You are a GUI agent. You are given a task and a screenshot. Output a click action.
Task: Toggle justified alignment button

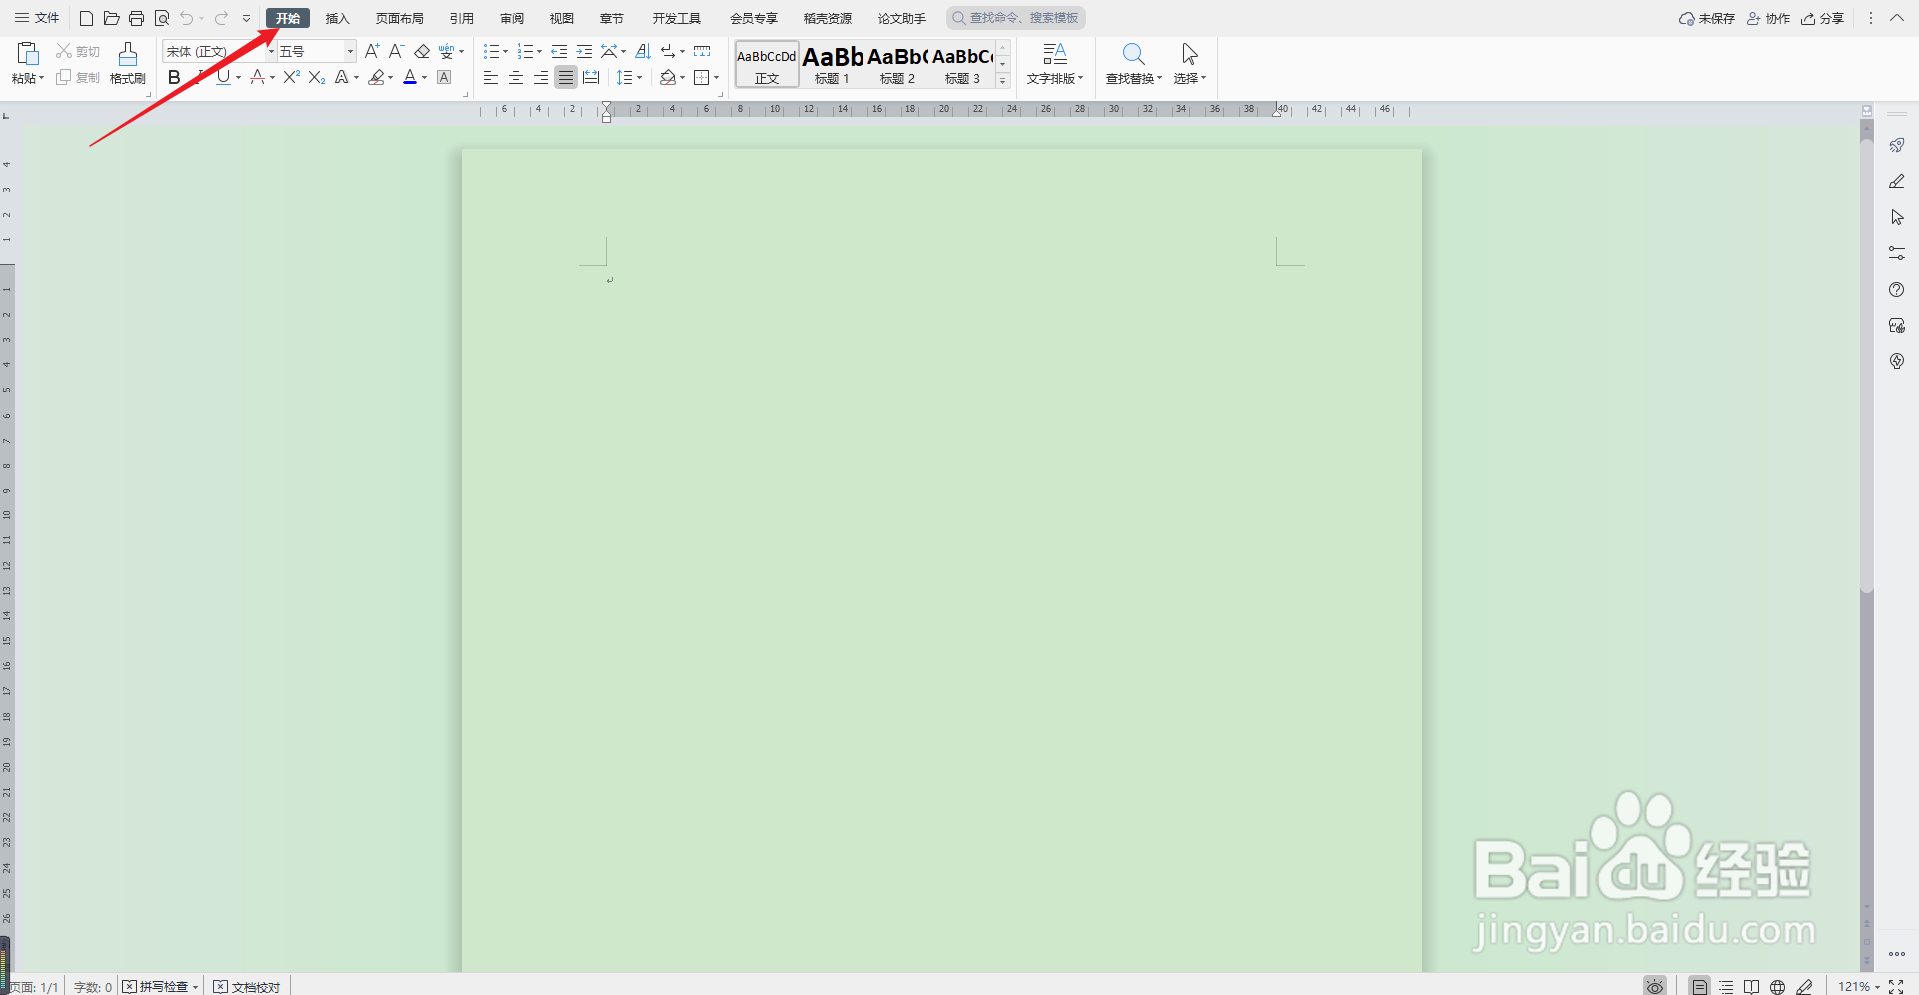tap(566, 77)
